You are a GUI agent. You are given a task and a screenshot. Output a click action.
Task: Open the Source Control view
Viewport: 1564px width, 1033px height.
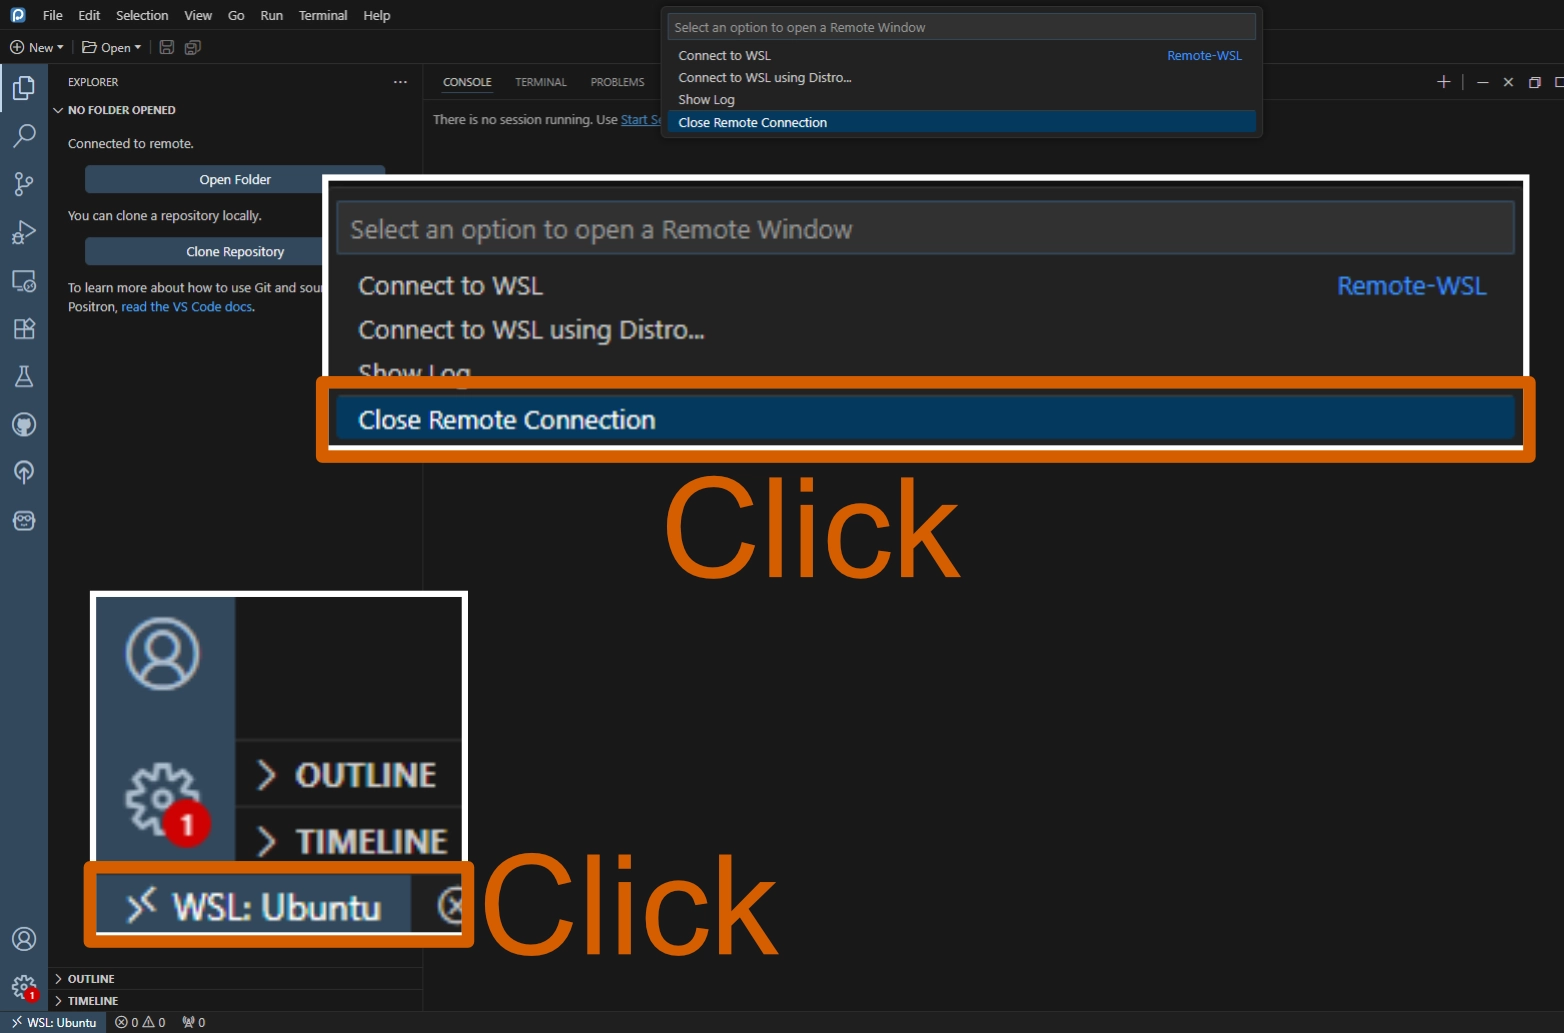24,184
